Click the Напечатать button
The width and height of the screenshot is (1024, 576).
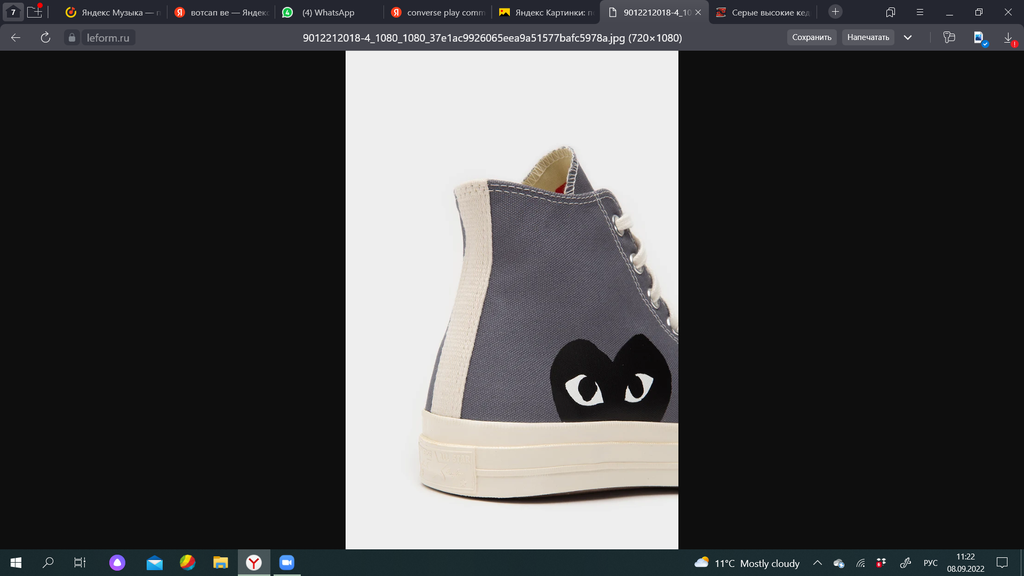tap(867, 37)
